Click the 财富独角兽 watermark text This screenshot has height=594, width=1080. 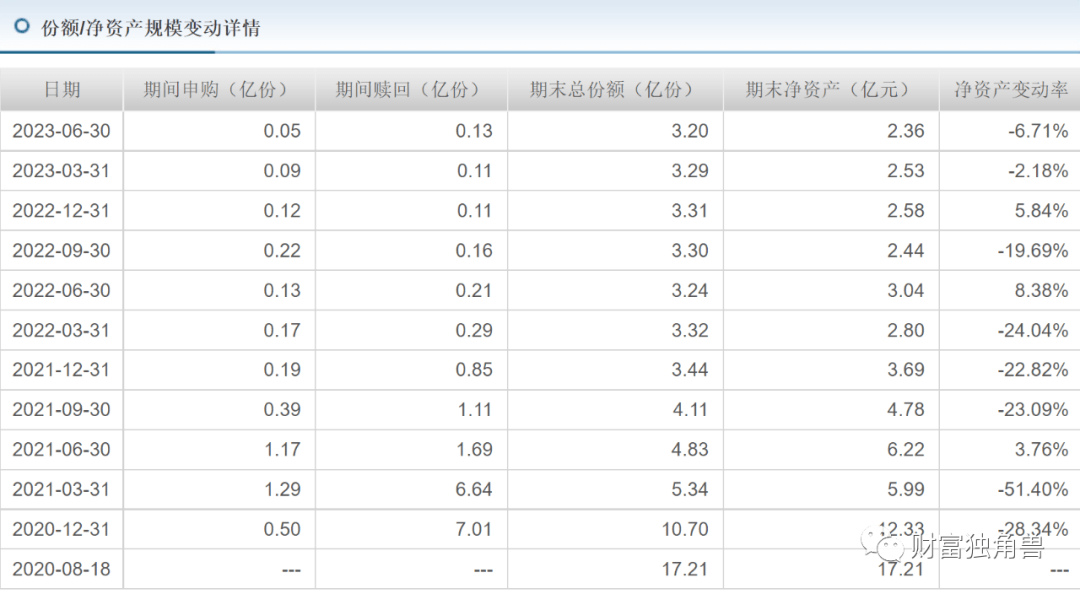coord(978,547)
